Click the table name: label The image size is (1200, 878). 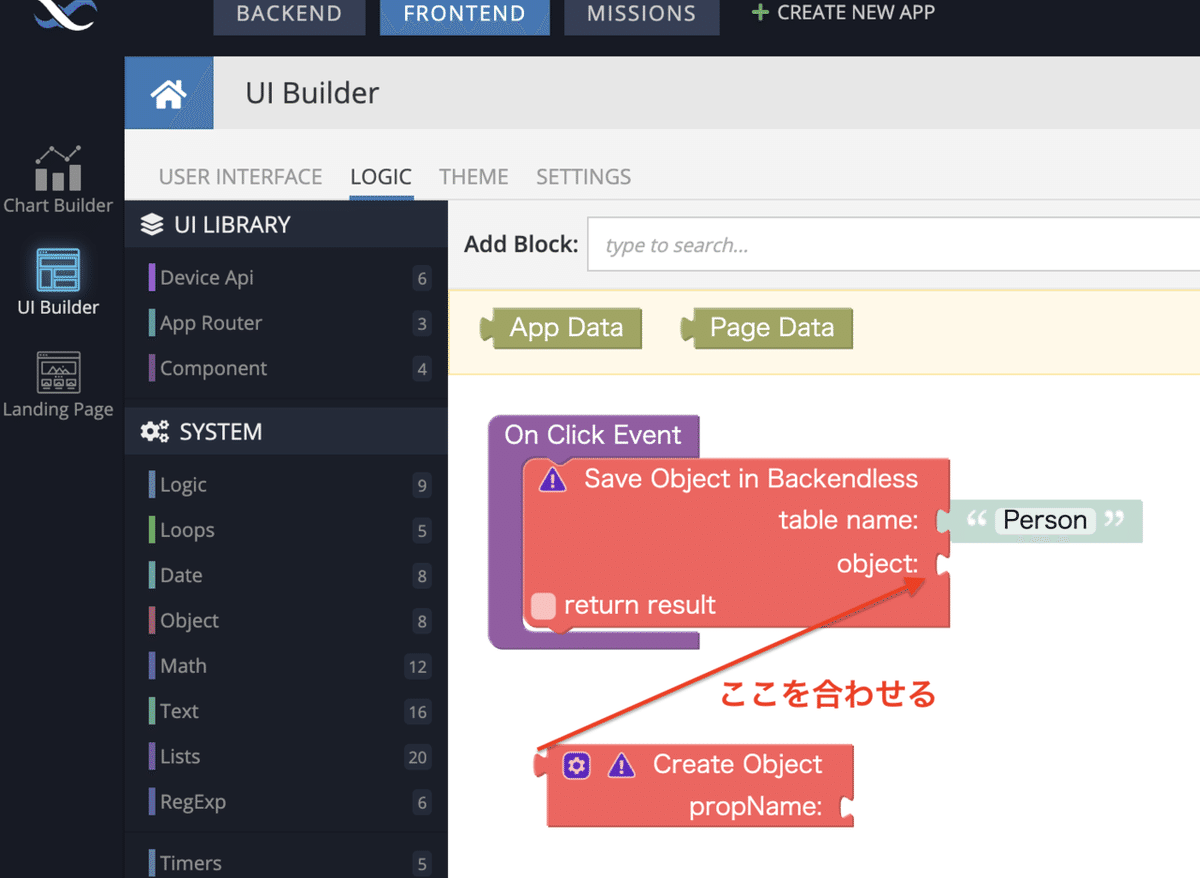pos(848,520)
